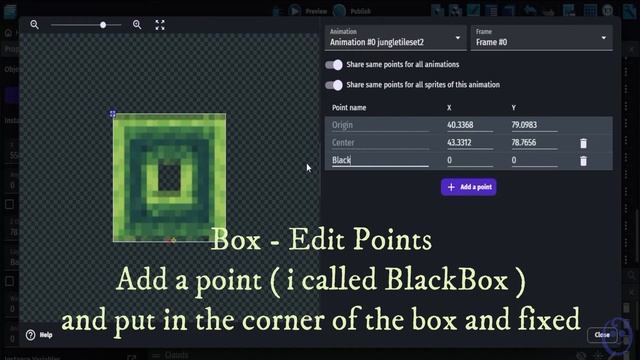Close the Edit Points dialog
The height and width of the screenshot is (360, 640).
[x=602, y=335]
